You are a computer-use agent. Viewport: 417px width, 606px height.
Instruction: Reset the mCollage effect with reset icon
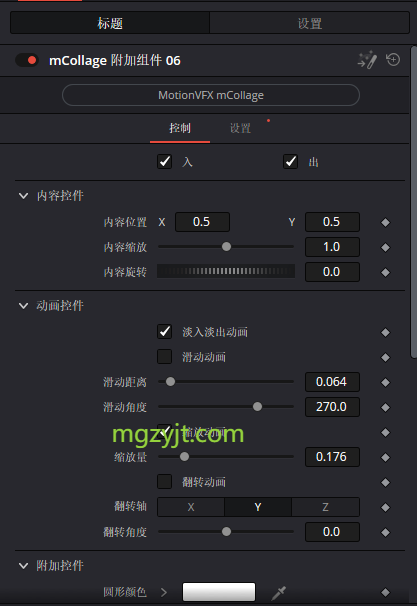pos(393,60)
